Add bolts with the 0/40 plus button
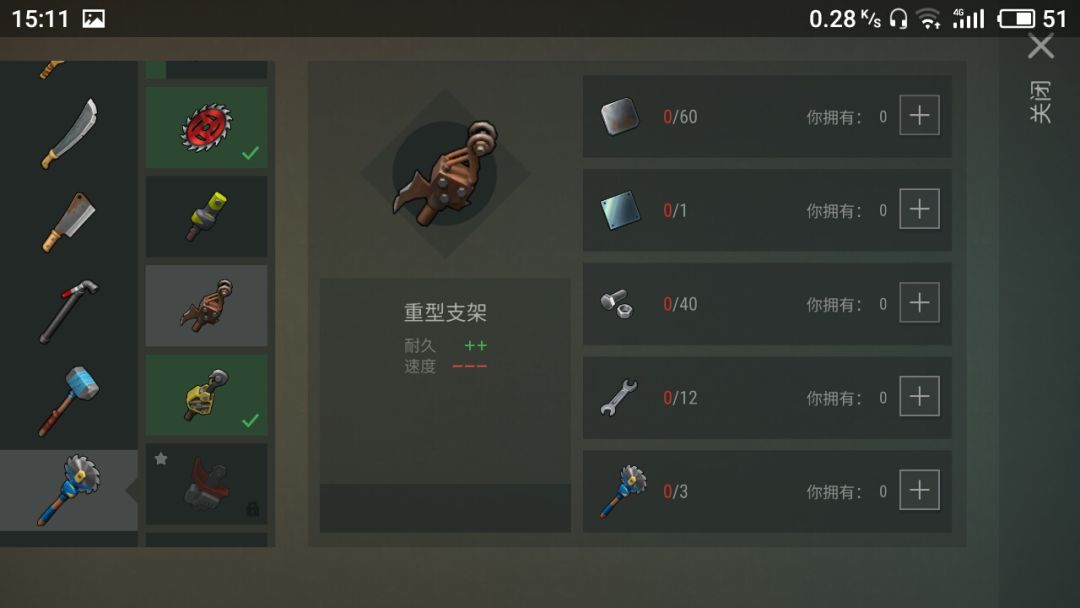Screen dimensions: 1080x608 (920, 302)
